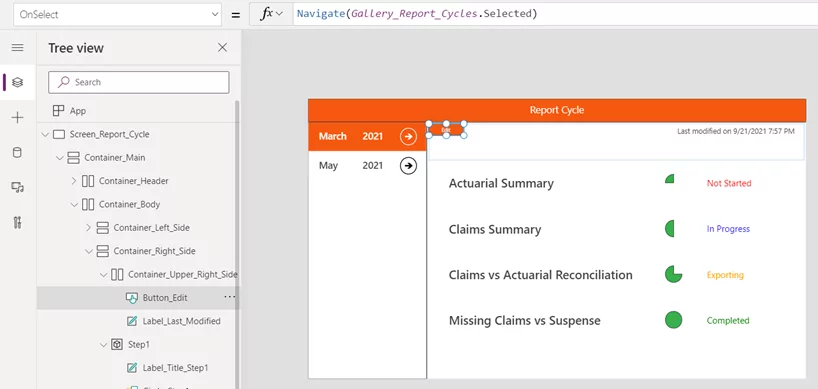Select Label_Title_Step1 in tree
Viewport: 818px width, 389px height.
coord(175,368)
